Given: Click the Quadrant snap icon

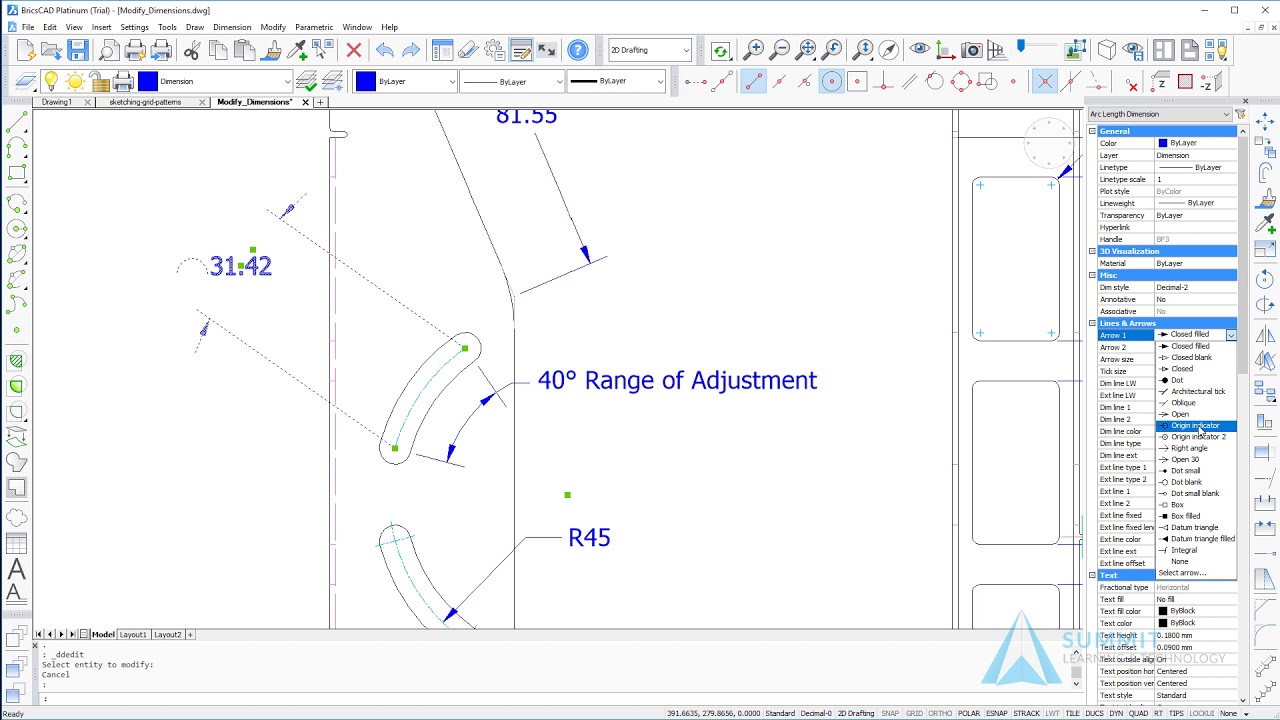Looking at the screenshot, I should pyautogui.click(x=961, y=81).
